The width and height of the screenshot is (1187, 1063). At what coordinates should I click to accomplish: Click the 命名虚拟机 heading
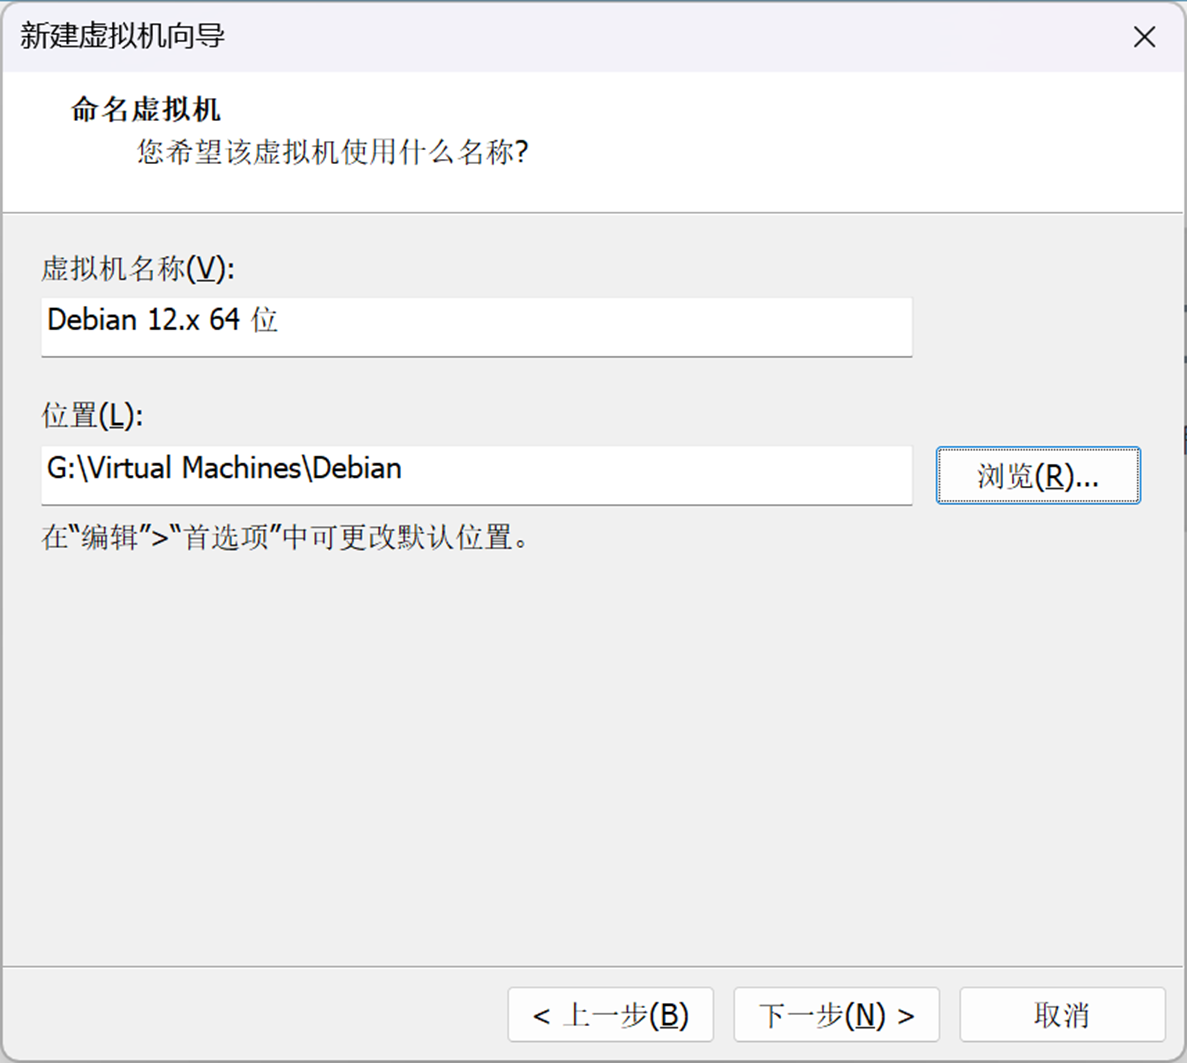pos(146,109)
